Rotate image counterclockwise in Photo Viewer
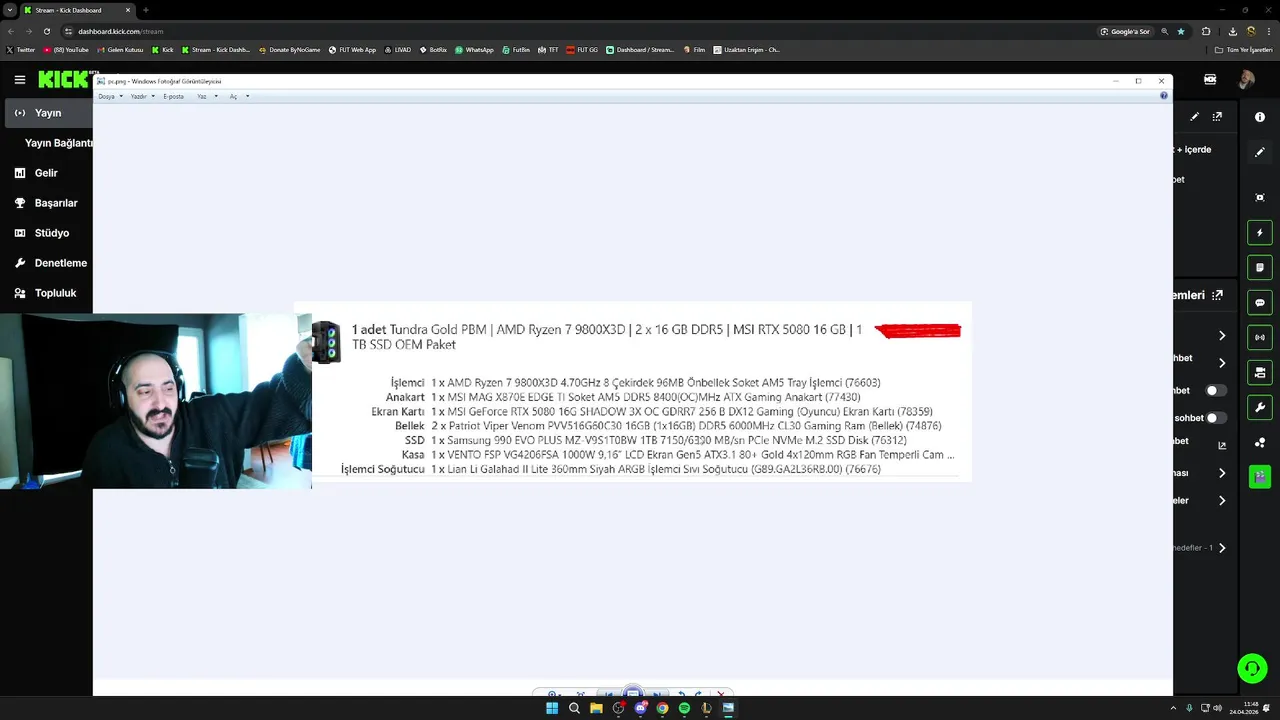Viewport: 1280px width, 720px height. pos(681,695)
